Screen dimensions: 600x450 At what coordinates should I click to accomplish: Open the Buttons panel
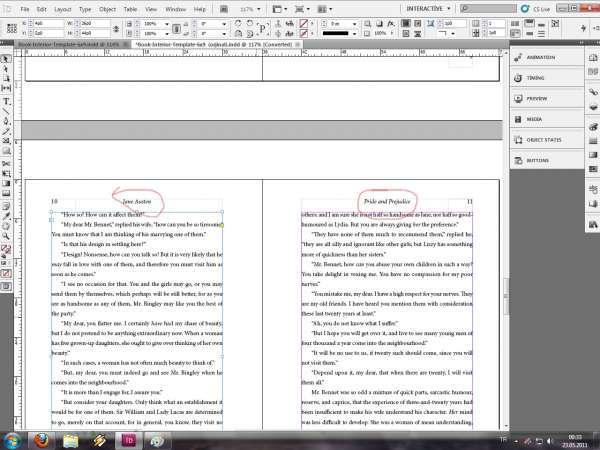click(x=547, y=161)
